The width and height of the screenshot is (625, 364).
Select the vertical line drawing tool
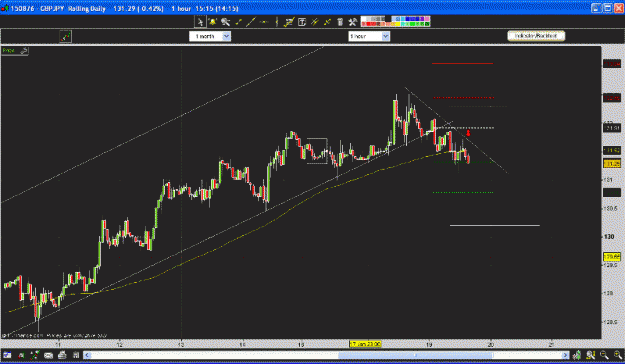point(276,22)
